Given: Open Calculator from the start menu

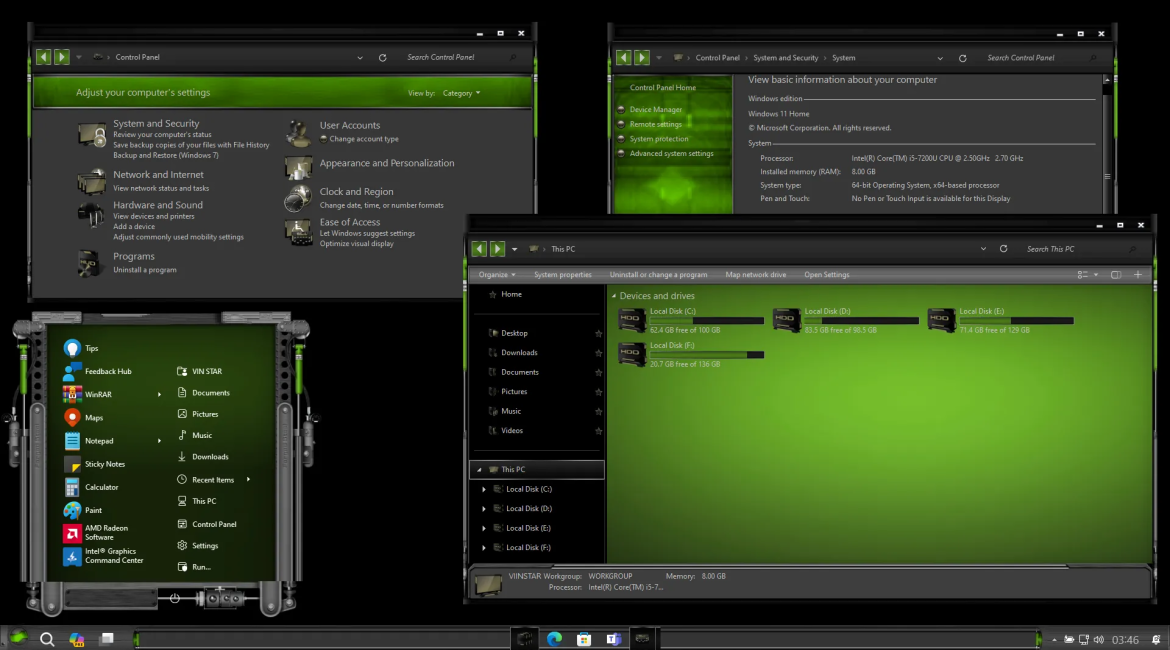Looking at the screenshot, I should point(101,488).
